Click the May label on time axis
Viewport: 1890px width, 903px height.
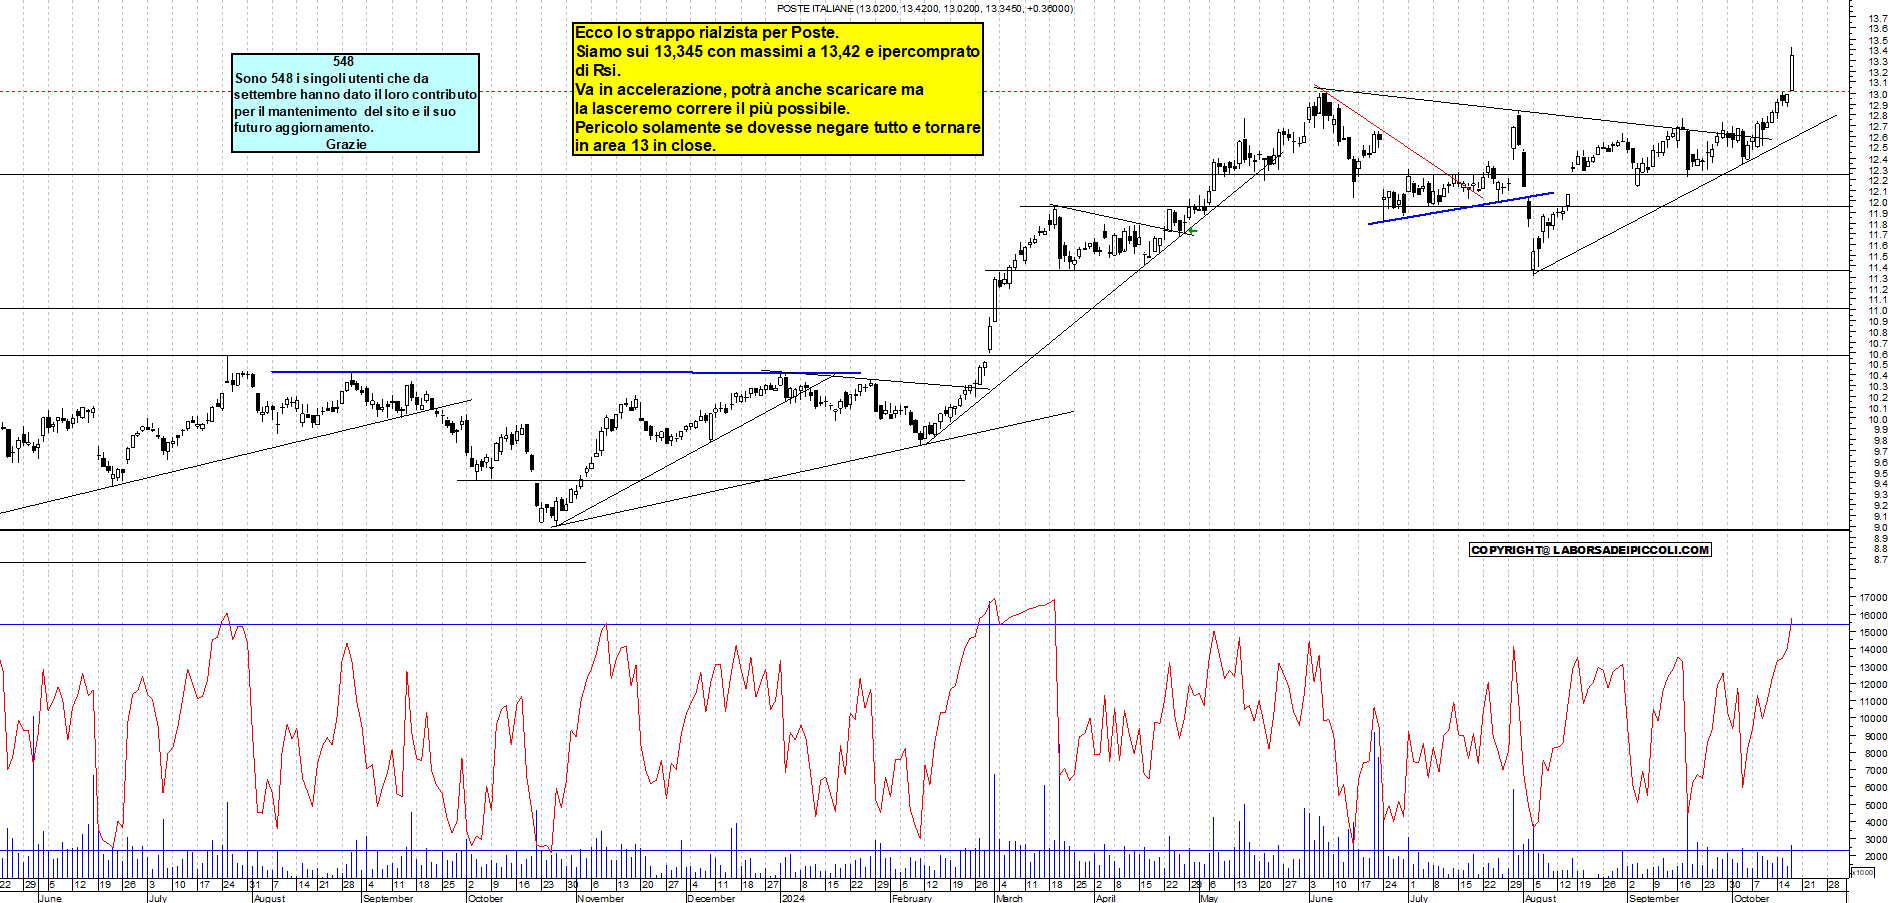(1209, 898)
